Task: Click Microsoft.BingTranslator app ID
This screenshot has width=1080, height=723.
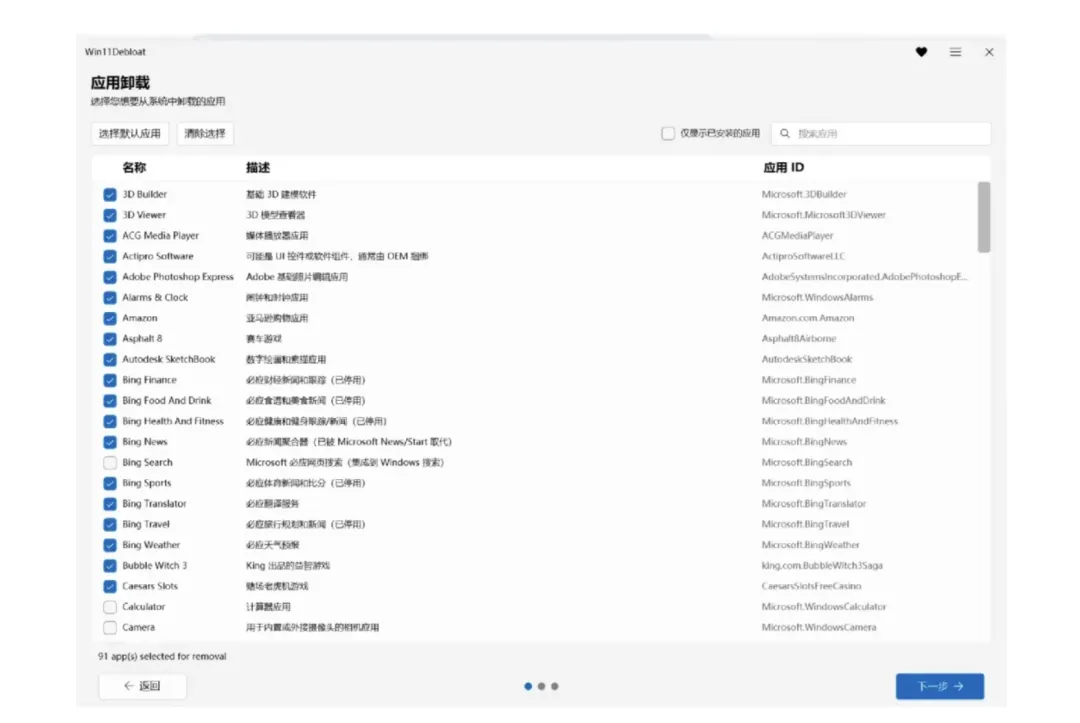Action: [813, 504]
